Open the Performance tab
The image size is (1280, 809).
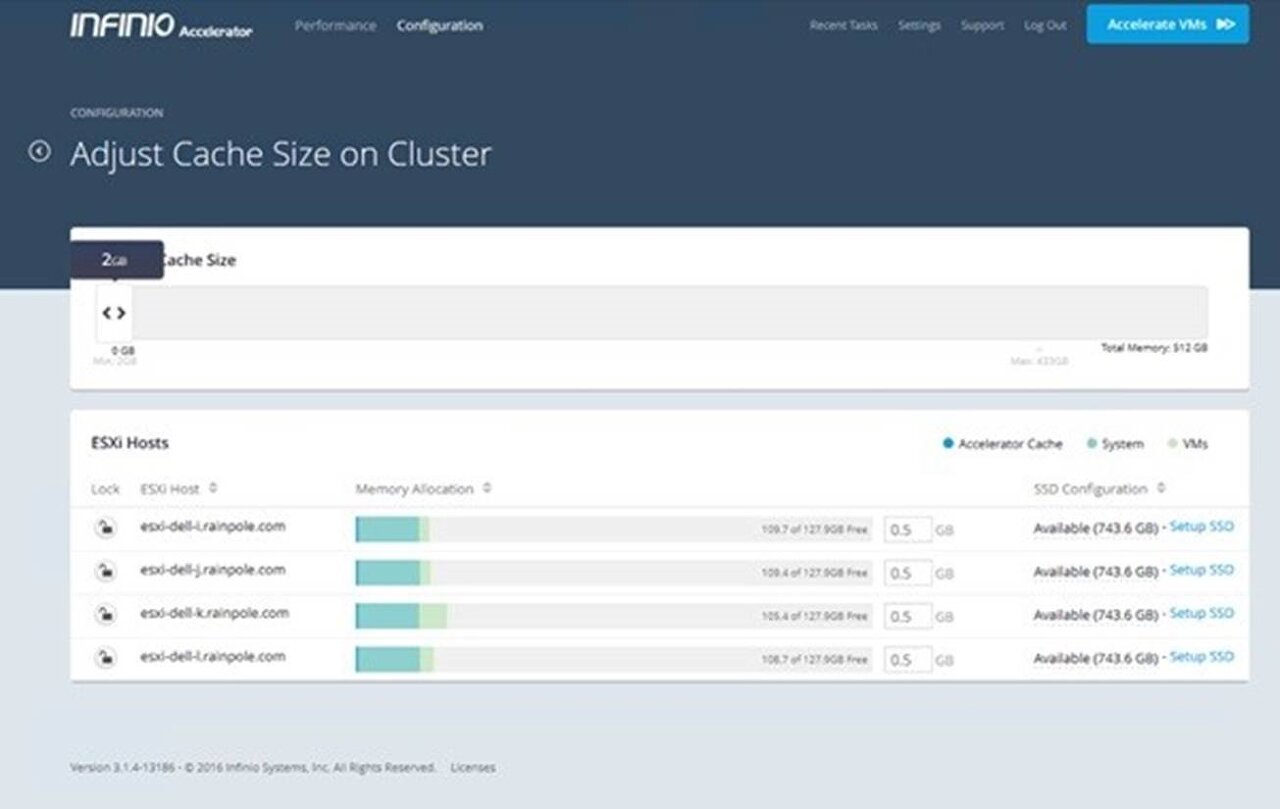pyautogui.click(x=336, y=26)
